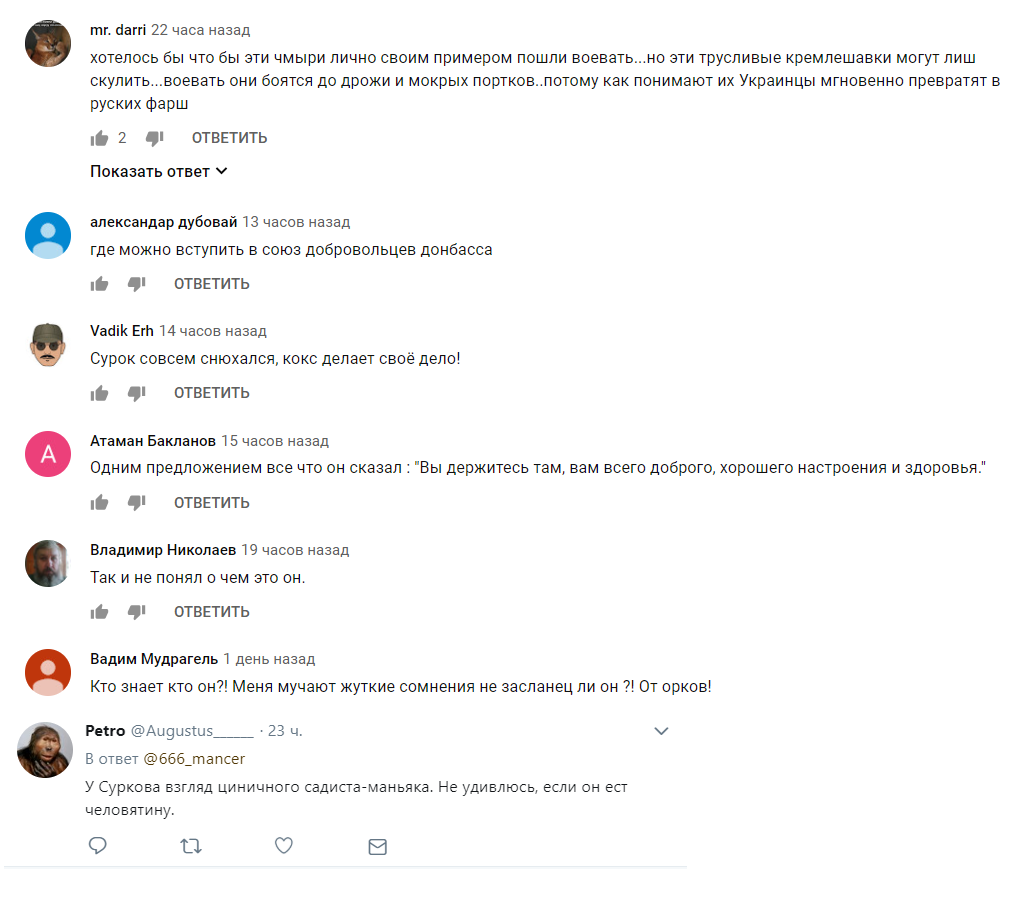Open the @666_mancer profile link
The width and height of the screenshot is (1016, 906).
[194, 759]
